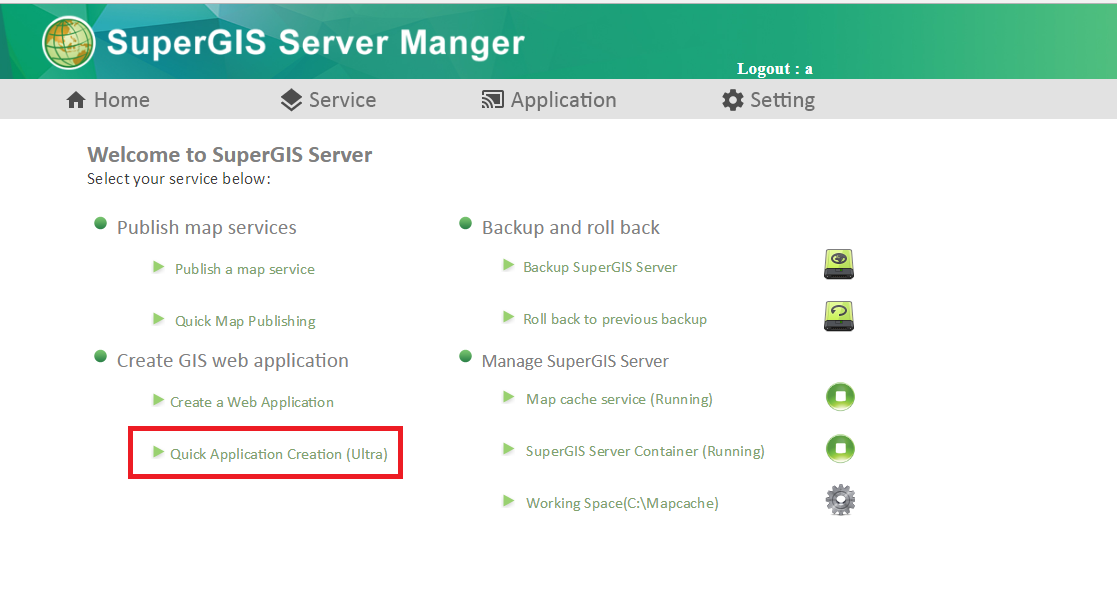Click arrow beside Backup SuperGIS Server

coord(509,265)
